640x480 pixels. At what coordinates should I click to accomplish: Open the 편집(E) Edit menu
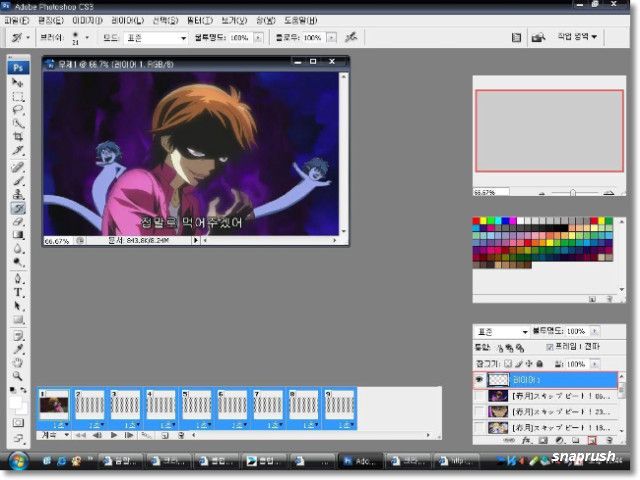click(51, 20)
